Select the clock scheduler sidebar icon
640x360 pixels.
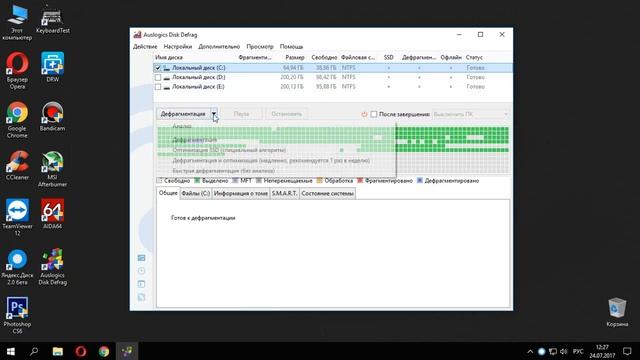141,271
